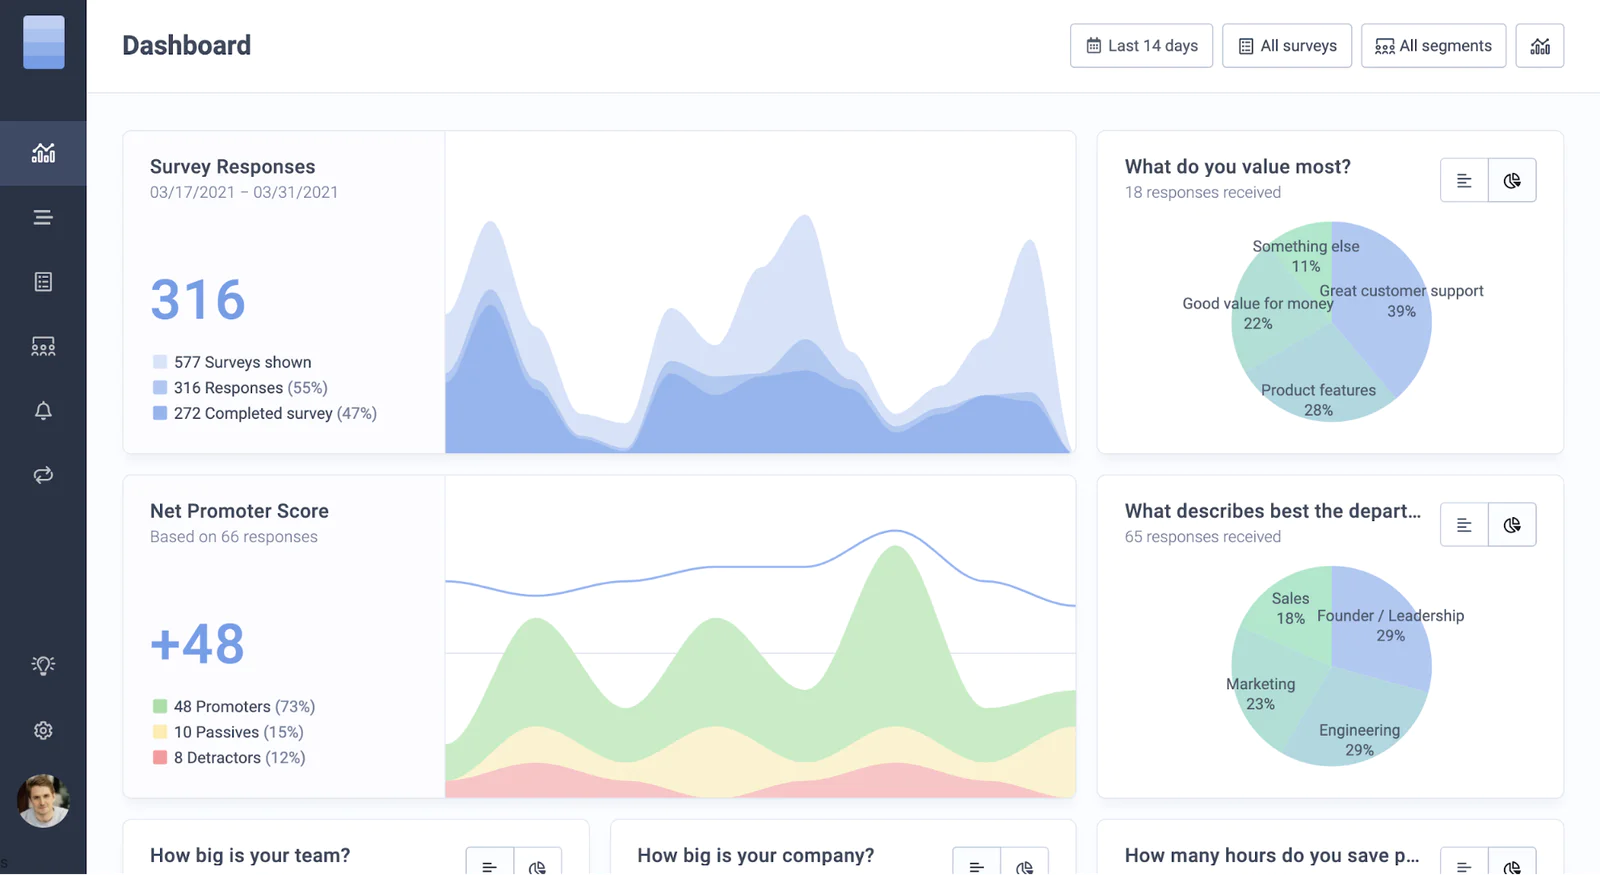The image size is (1600, 875).
Task: Click the Detractors red legend swatch
Action: tap(160, 758)
